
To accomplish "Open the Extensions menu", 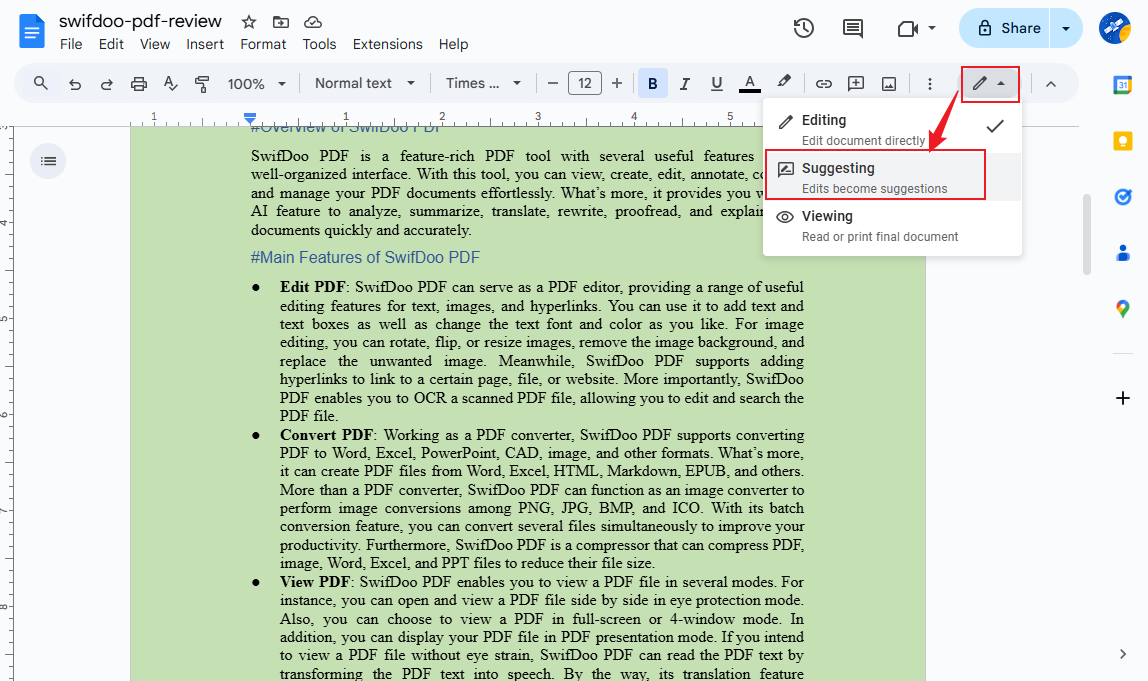I will coord(387,44).
